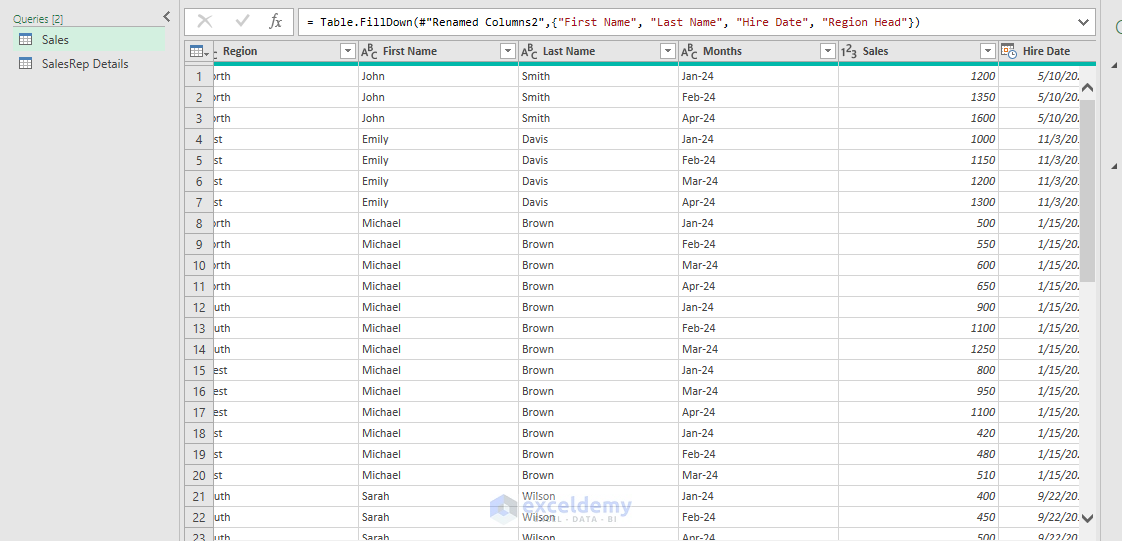Expand the formula bar
Screen dimensions: 1122x541
(x=1083, y=22)
